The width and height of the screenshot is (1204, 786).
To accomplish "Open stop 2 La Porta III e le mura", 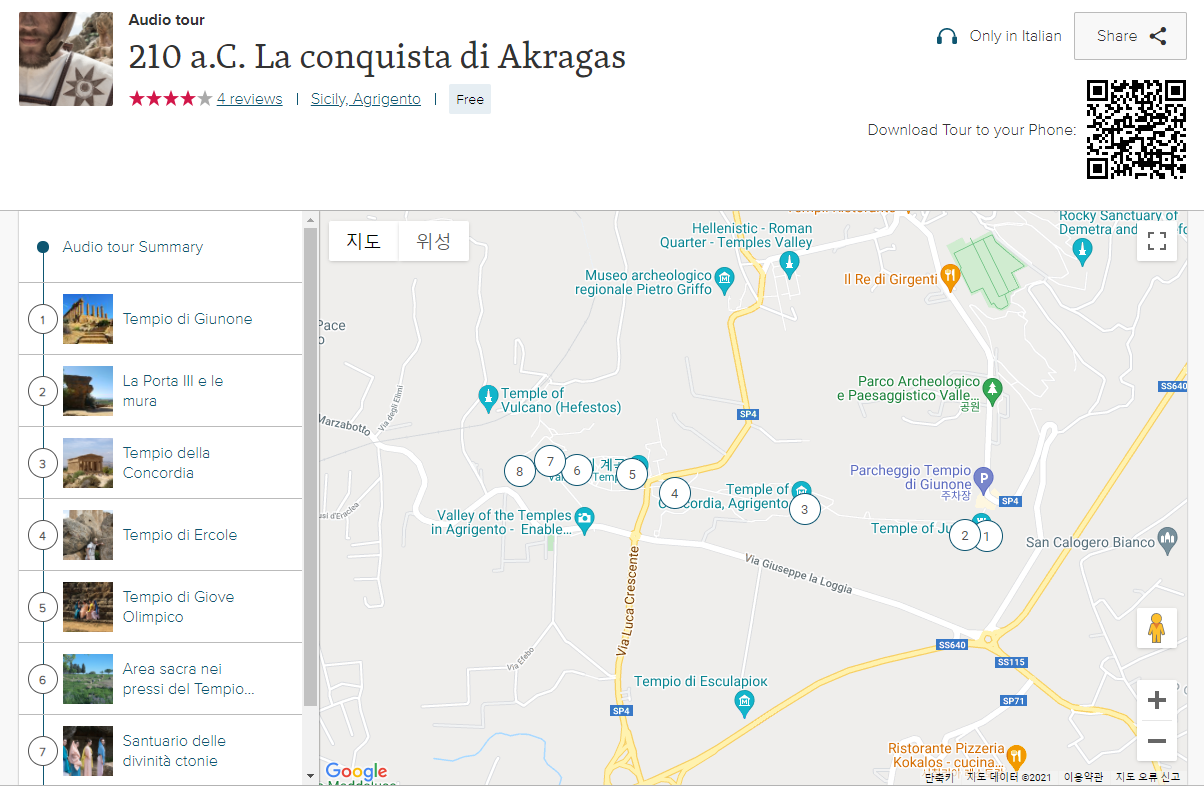I will point(160,391).
